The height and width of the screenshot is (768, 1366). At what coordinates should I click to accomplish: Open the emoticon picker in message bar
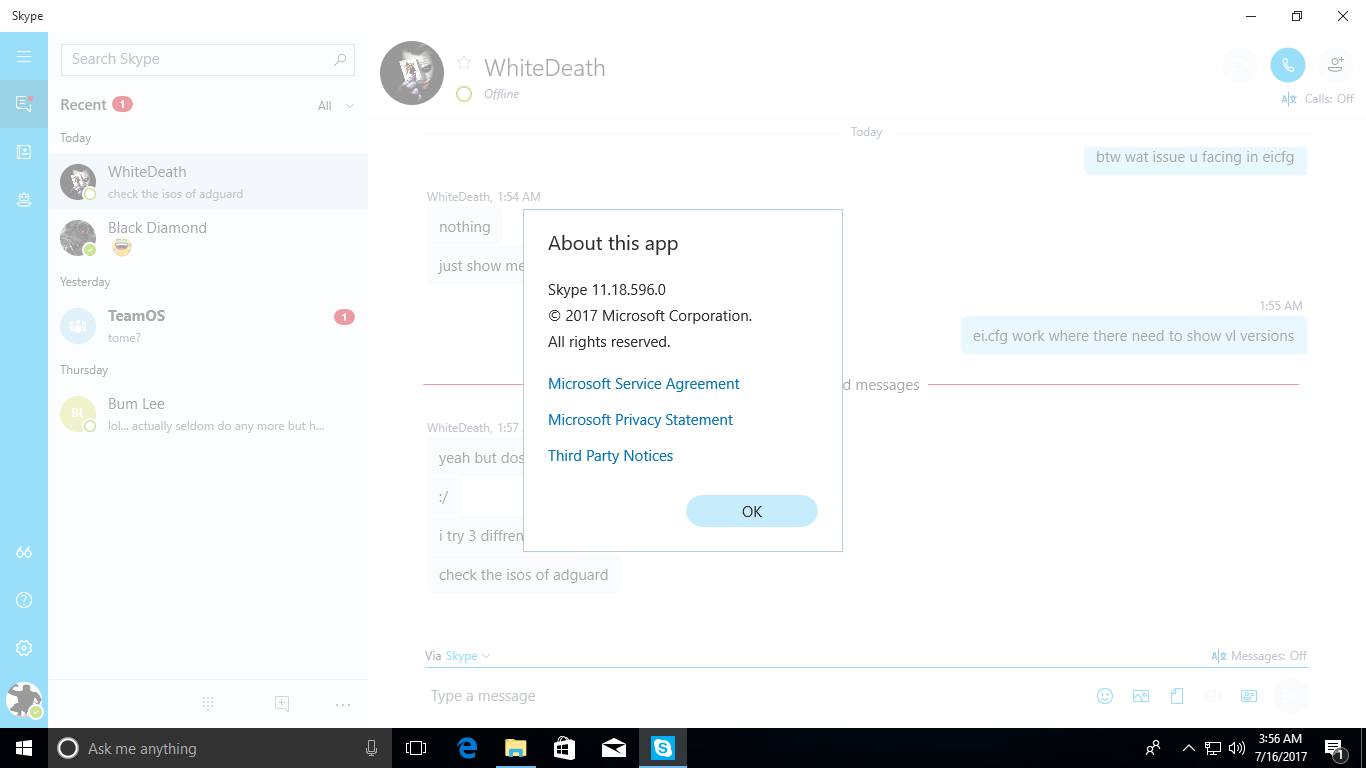[1105, 696]
